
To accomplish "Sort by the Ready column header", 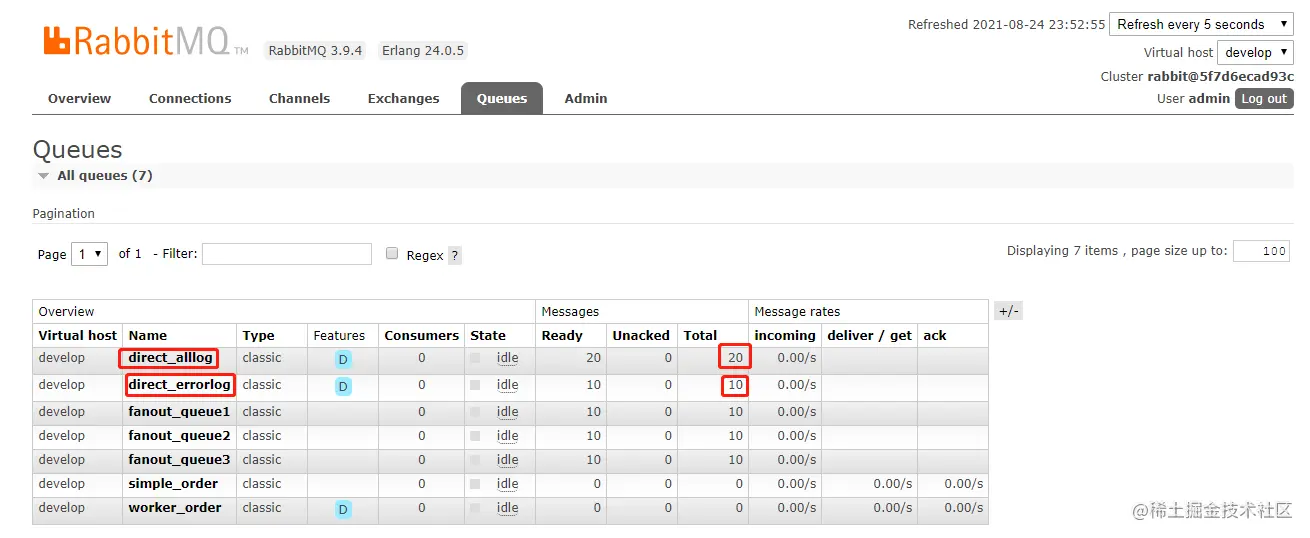I will click(x=562, y=335).
